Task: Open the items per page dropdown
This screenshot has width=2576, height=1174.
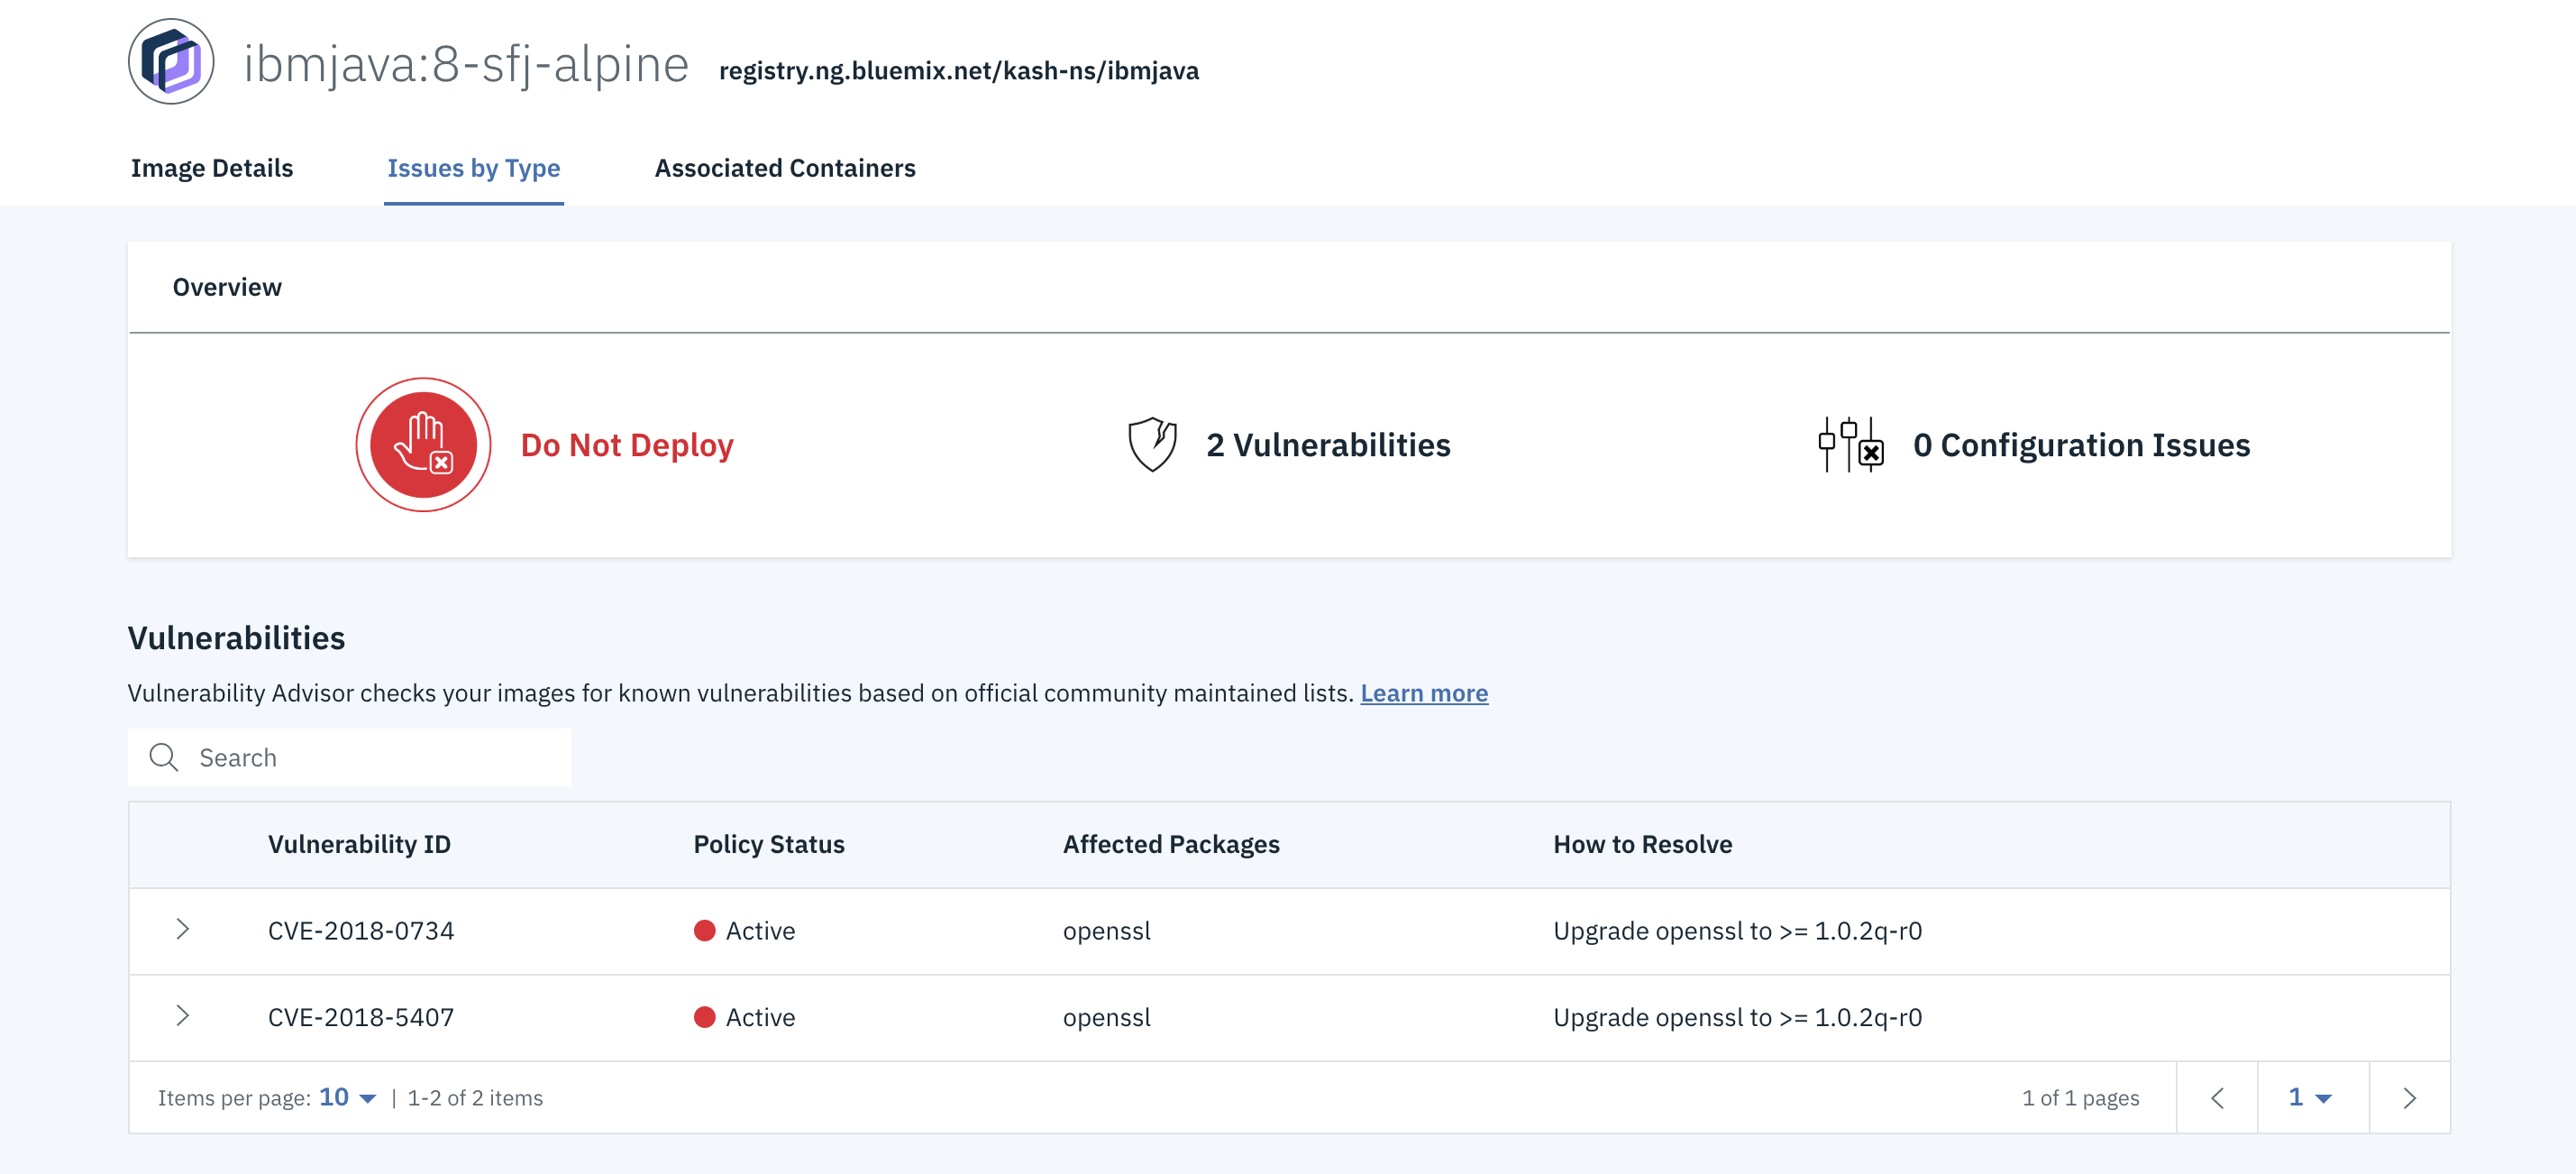Action: [x=346, y=1097]
